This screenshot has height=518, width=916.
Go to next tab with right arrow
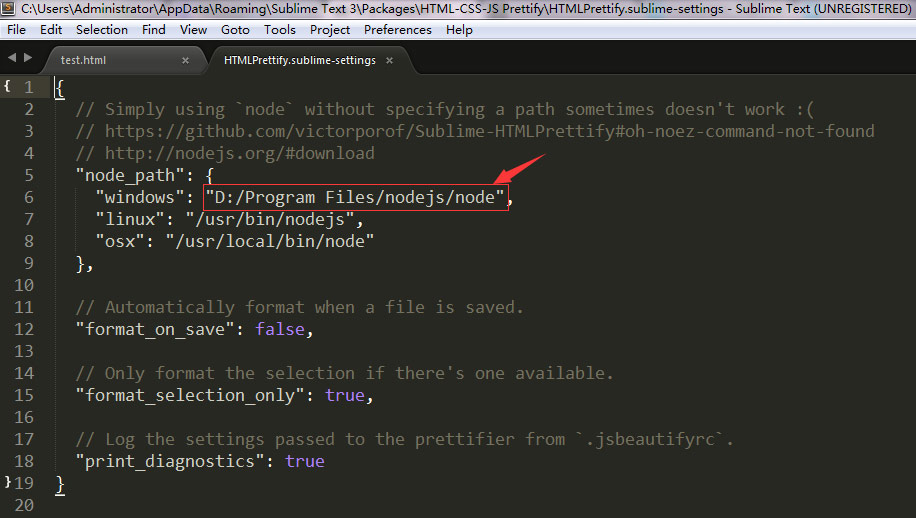[27, 58]
